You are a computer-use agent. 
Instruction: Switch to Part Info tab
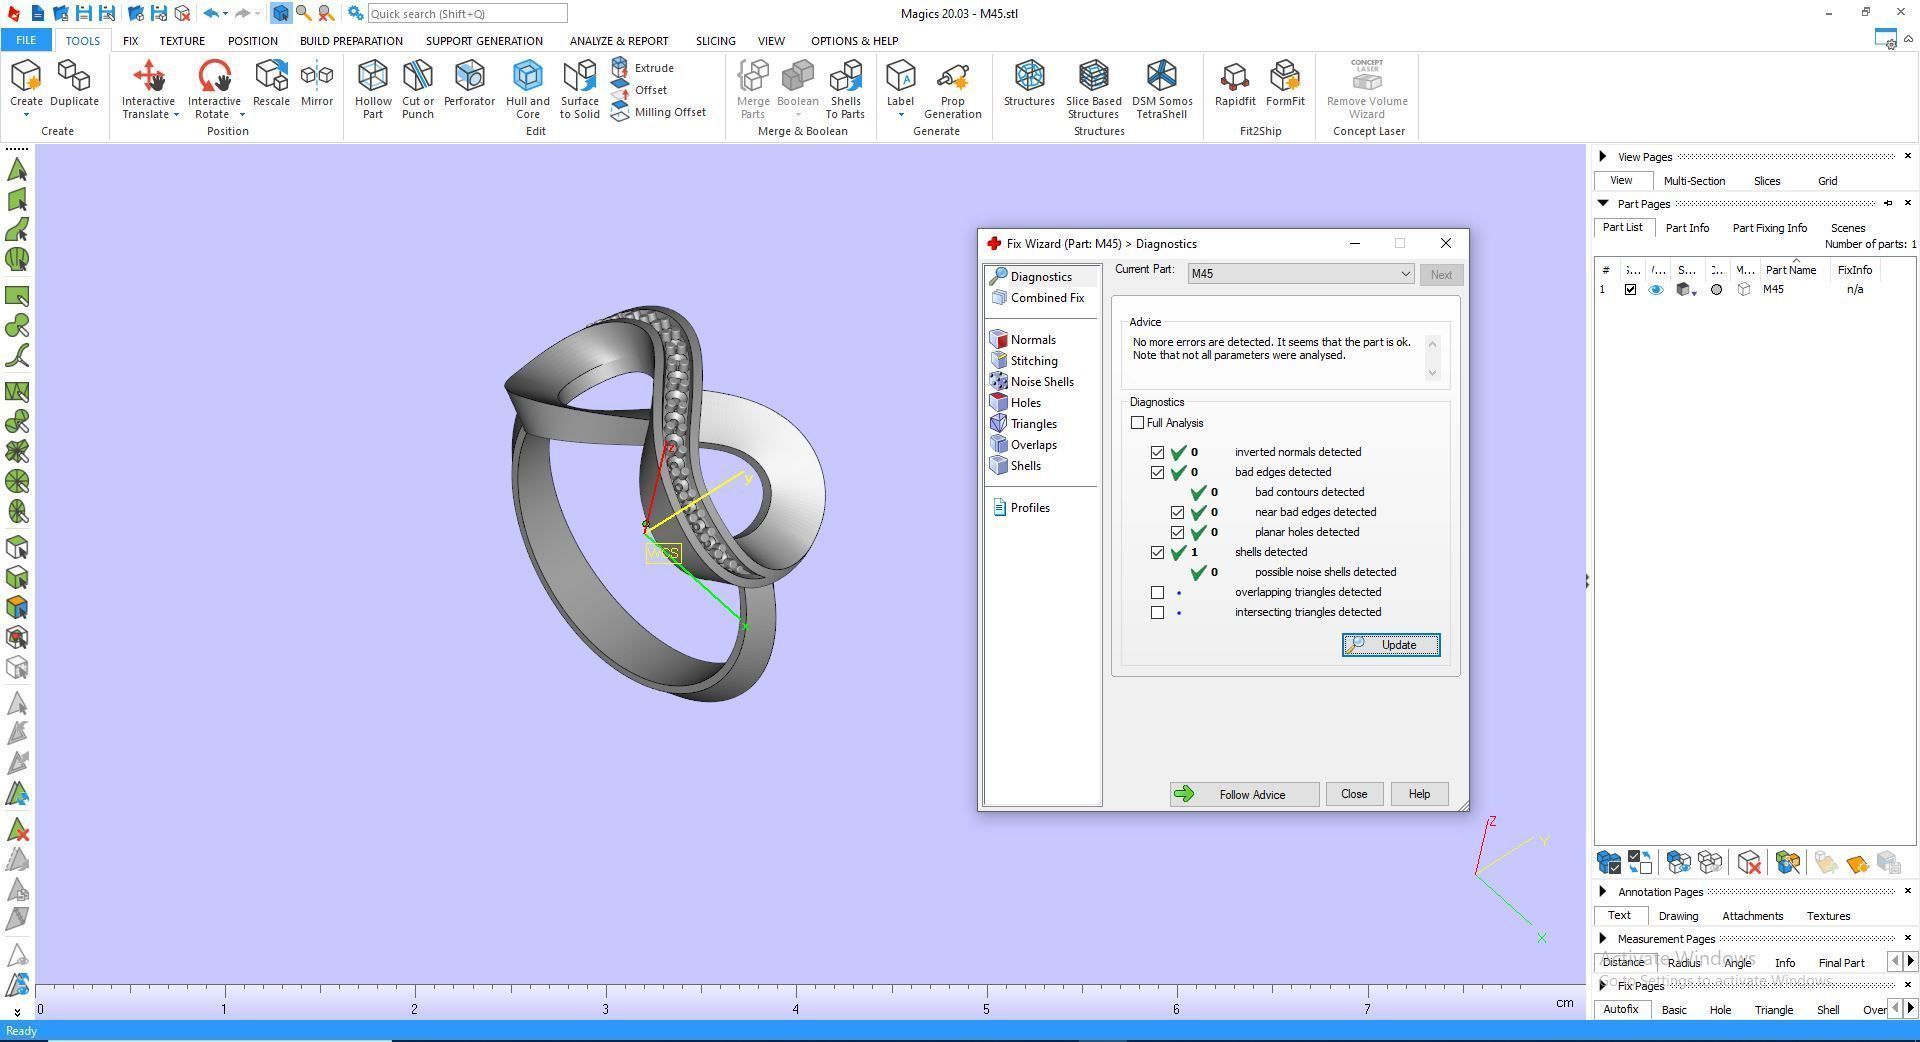1687,228
